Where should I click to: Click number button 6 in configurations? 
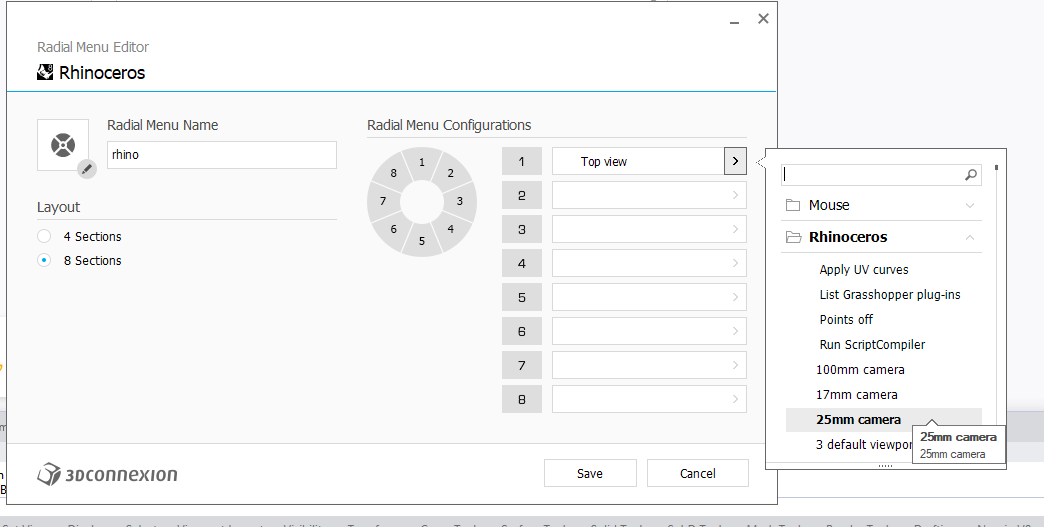point(521,331)
